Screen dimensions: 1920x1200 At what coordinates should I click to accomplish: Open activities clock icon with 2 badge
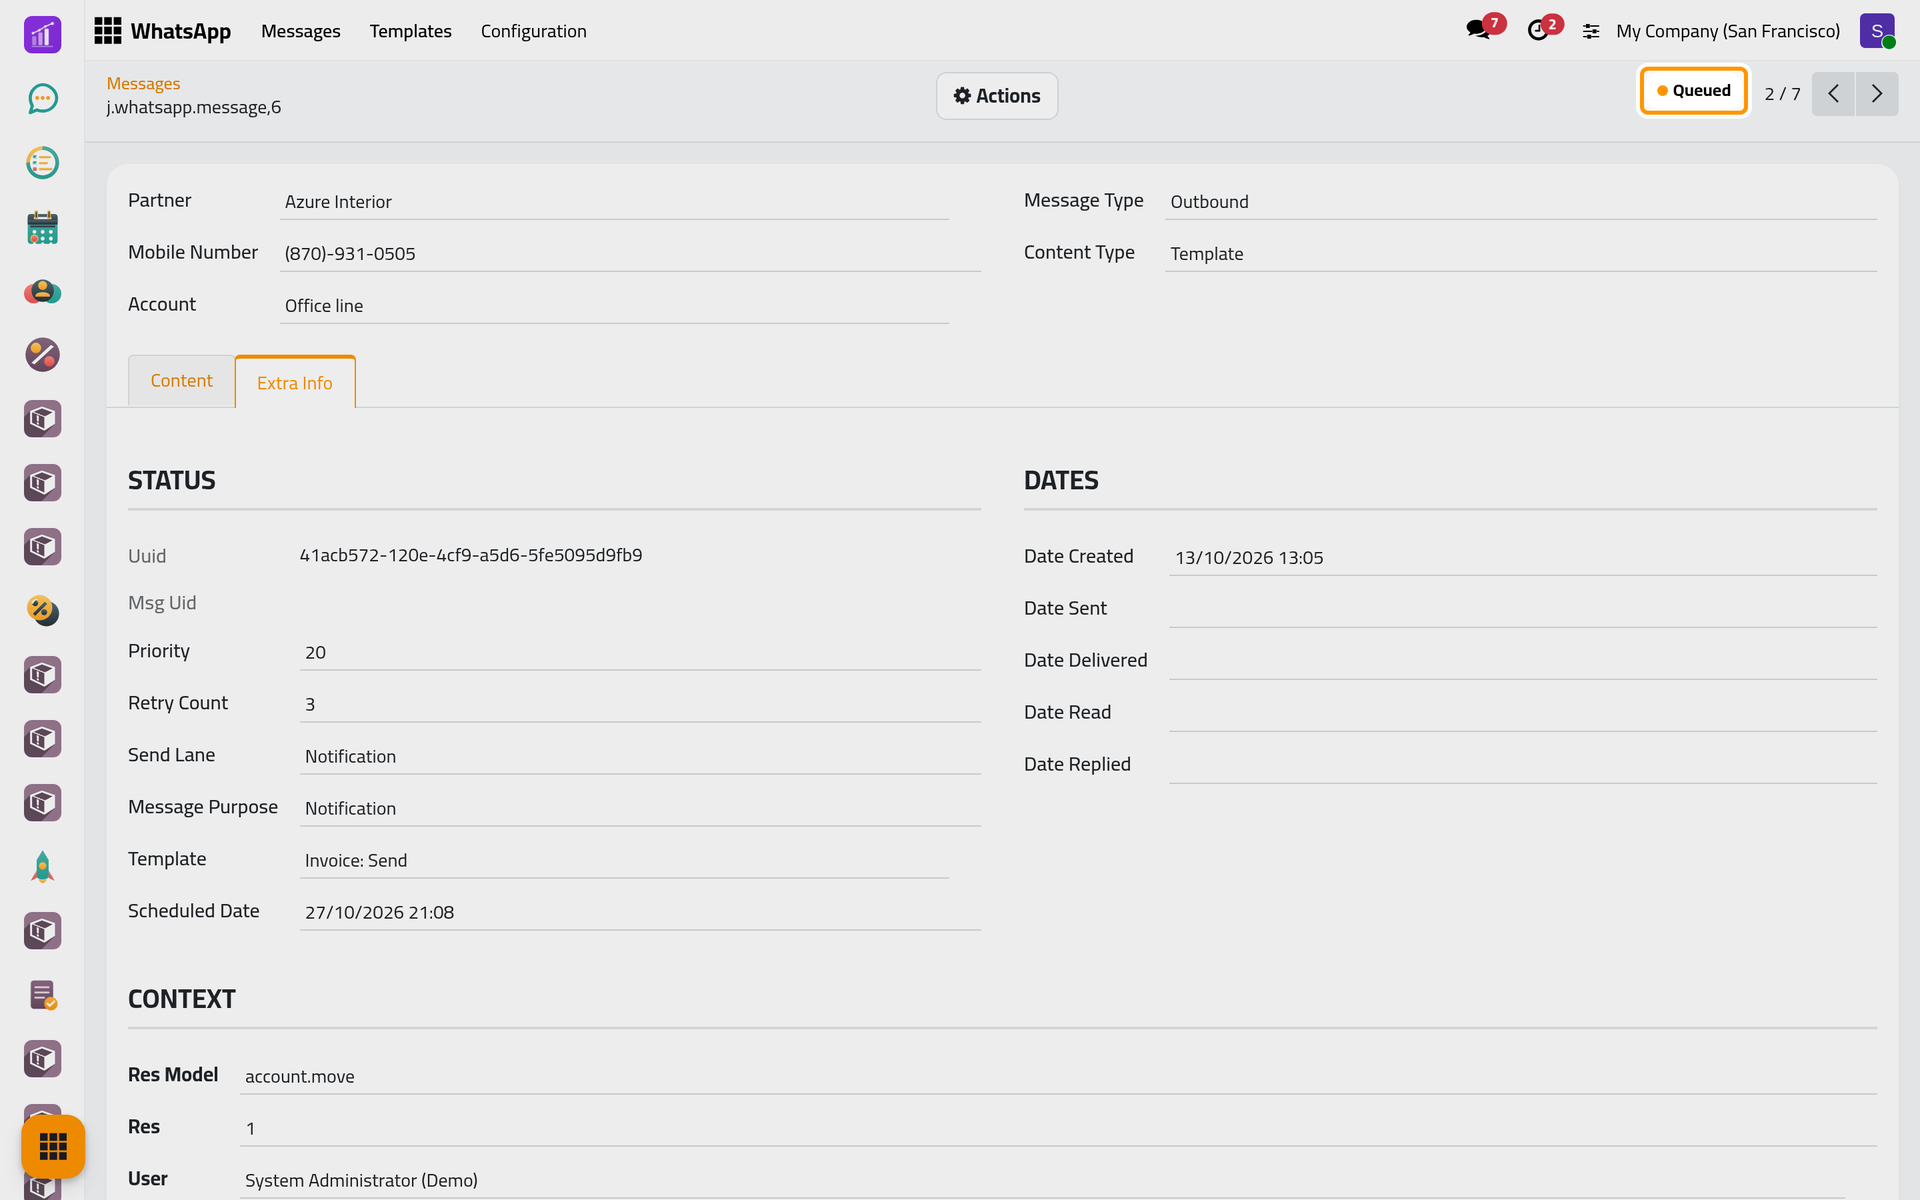(1543, 29)
